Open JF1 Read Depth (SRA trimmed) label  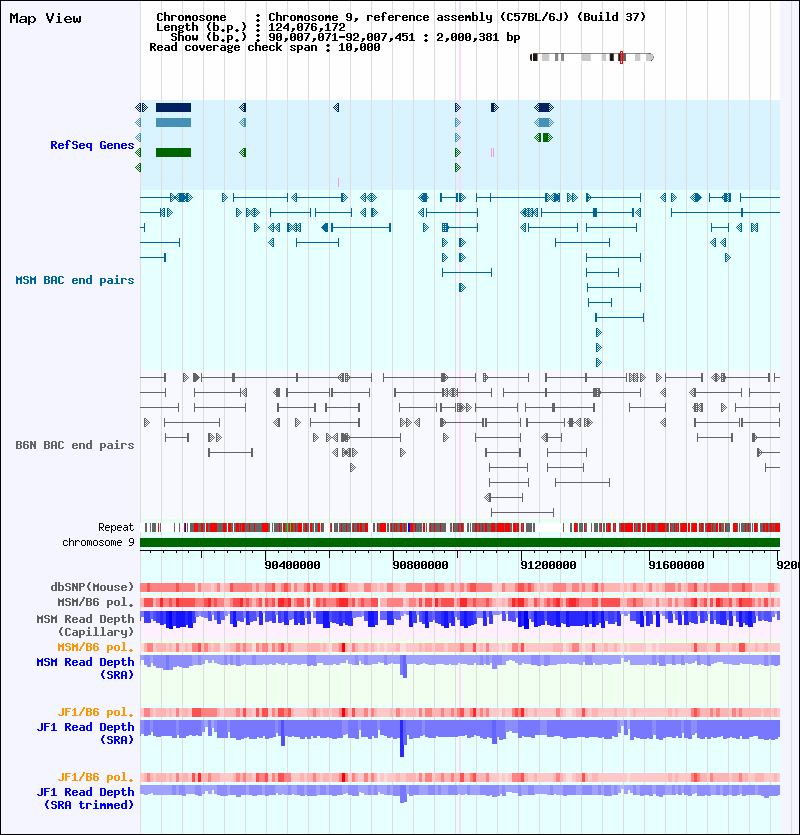pyautogui.click(x=85, y=798)
